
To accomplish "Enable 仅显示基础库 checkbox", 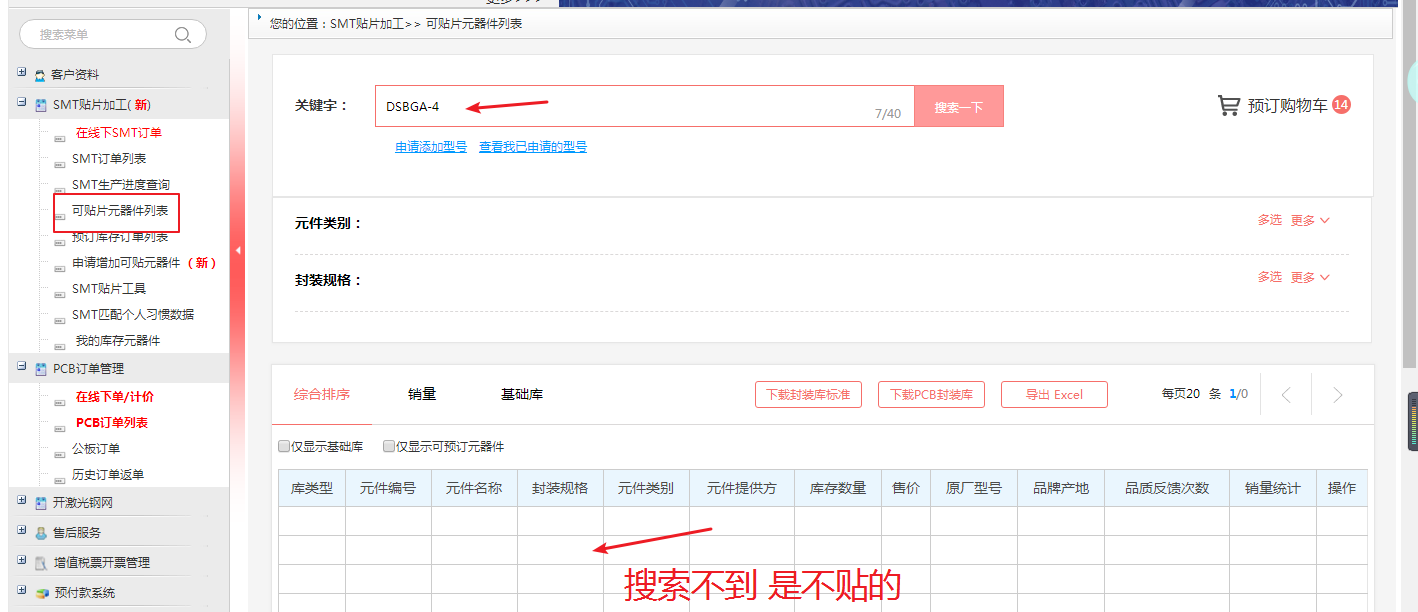I will (284, 447).
